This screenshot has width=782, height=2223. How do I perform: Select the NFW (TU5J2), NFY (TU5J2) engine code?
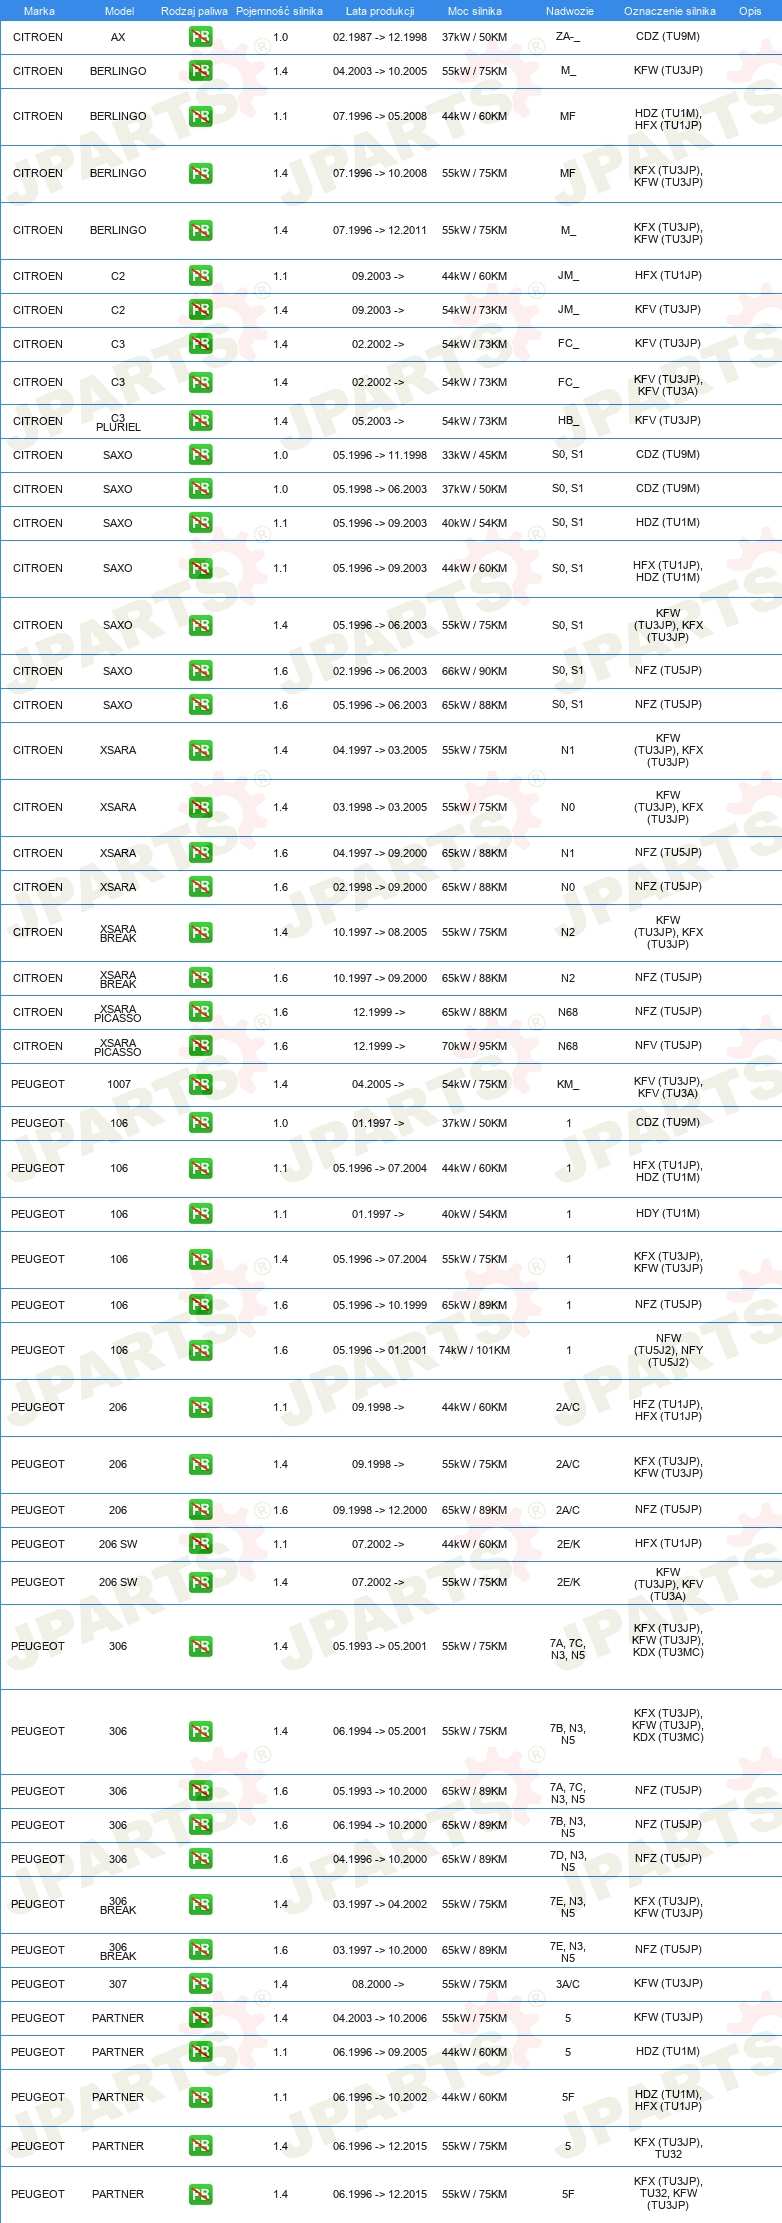point(668,1350)
